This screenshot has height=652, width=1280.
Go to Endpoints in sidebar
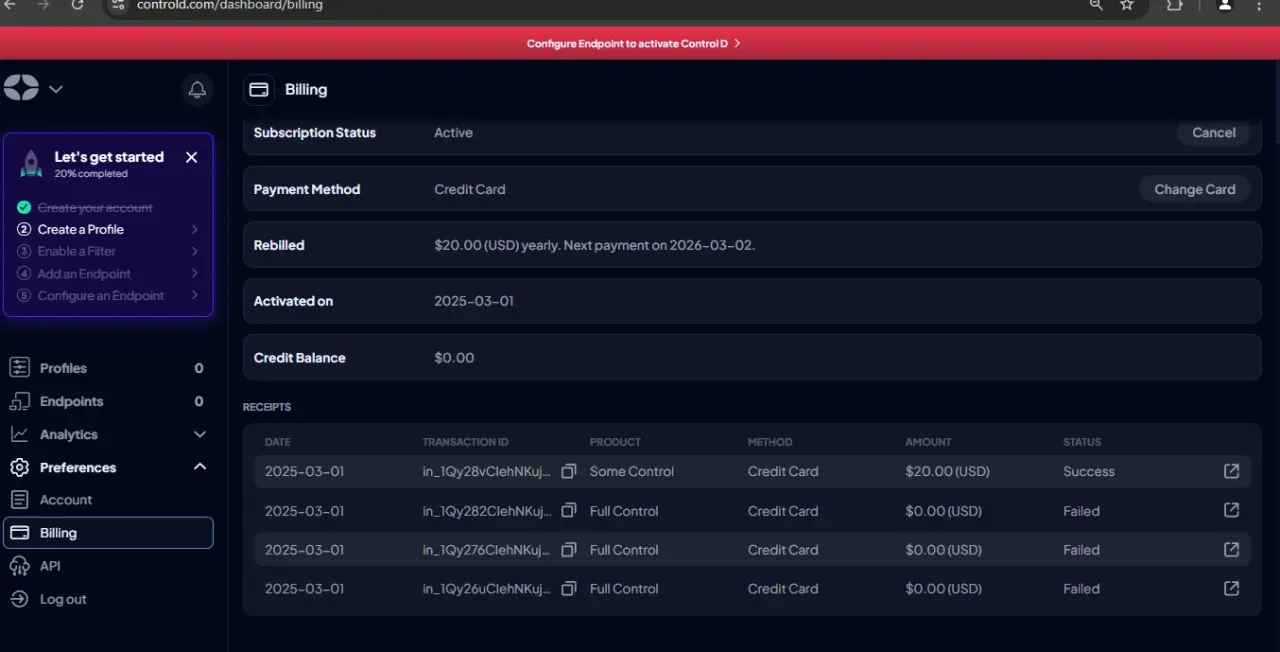click(108, 401)
